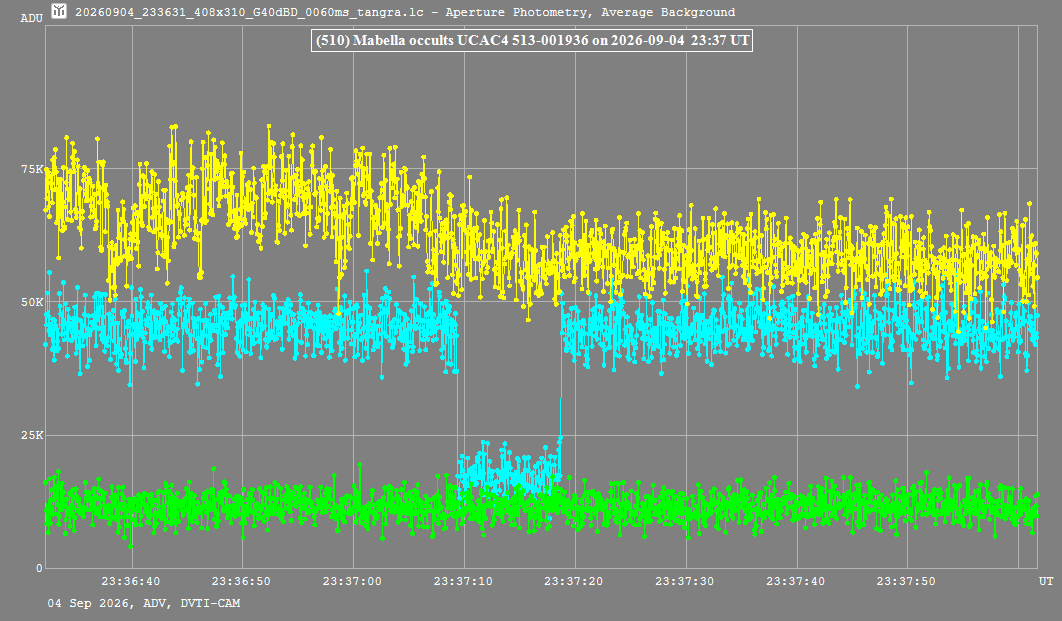
Task: Click the footer text with date and DVTI-CAM
Action: (144, 603)
